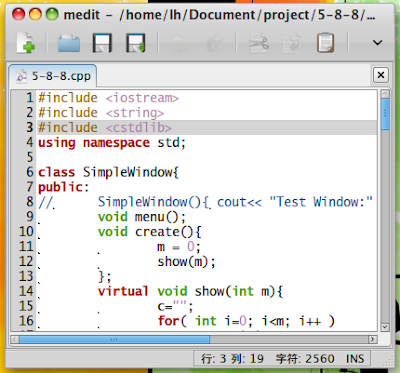Viewport: 400px width, 373px height.
Task: Click the green zoom button
Action: point(52,14)
